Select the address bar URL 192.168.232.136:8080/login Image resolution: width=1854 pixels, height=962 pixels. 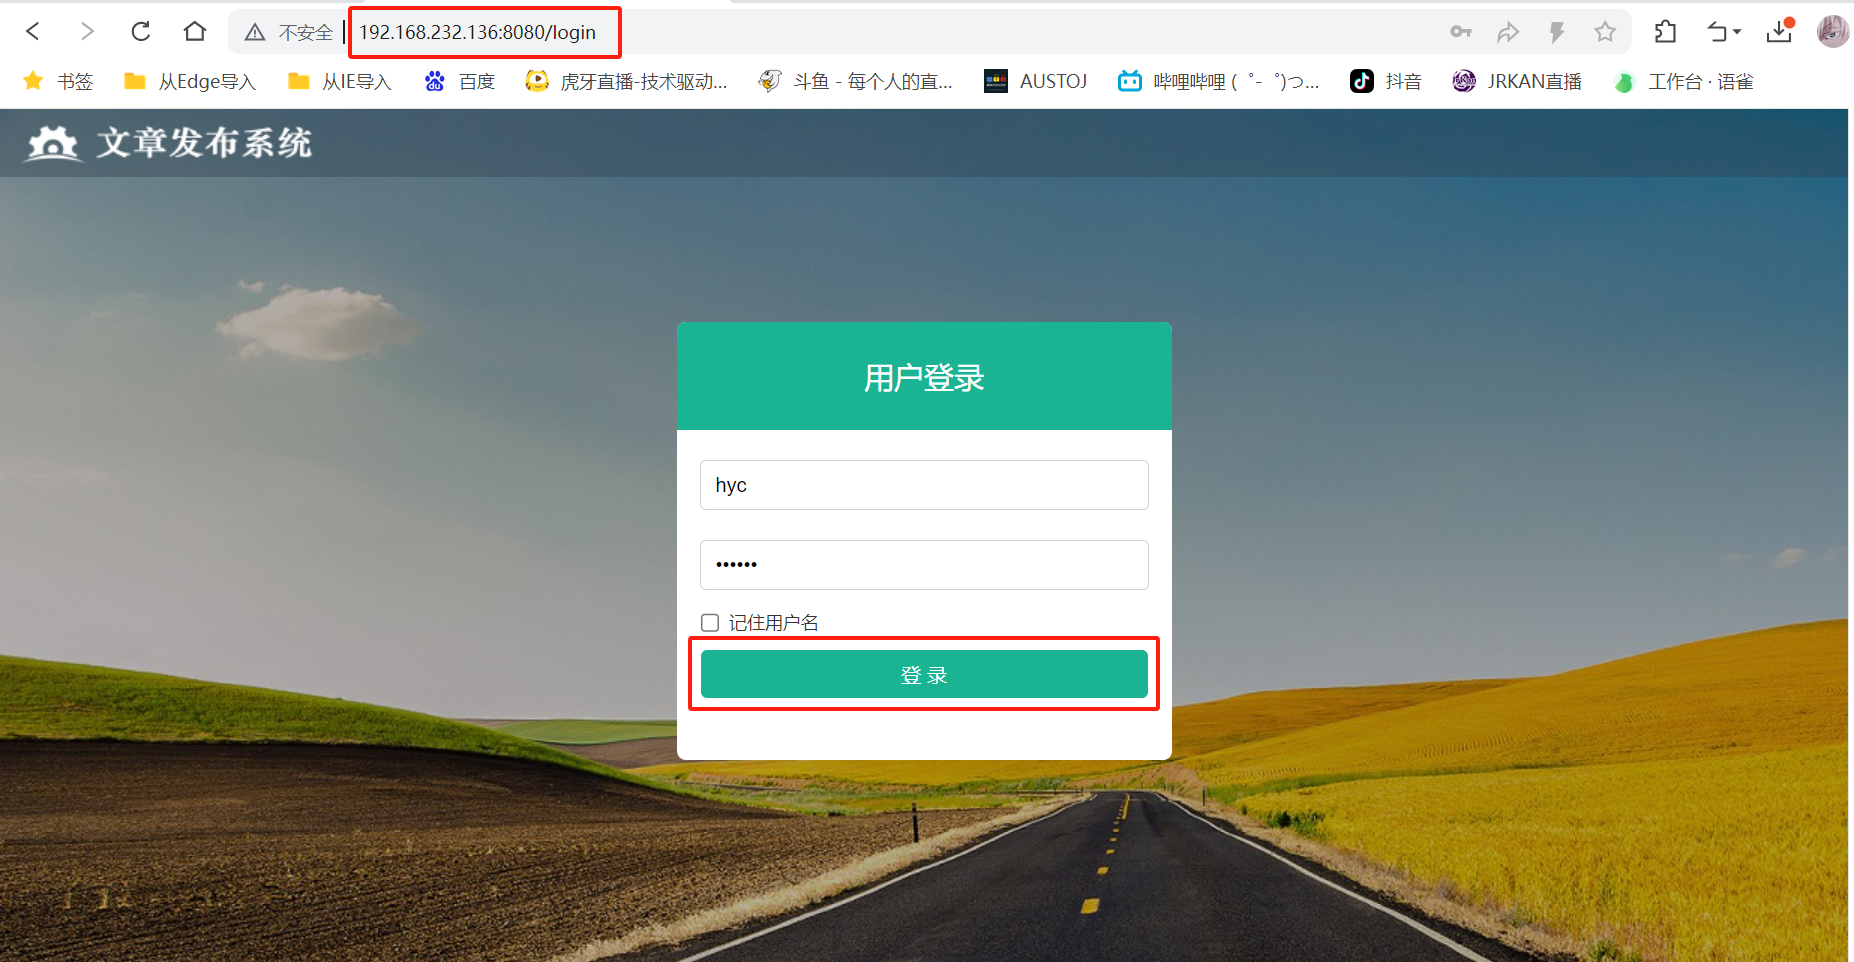click(477, 32)
